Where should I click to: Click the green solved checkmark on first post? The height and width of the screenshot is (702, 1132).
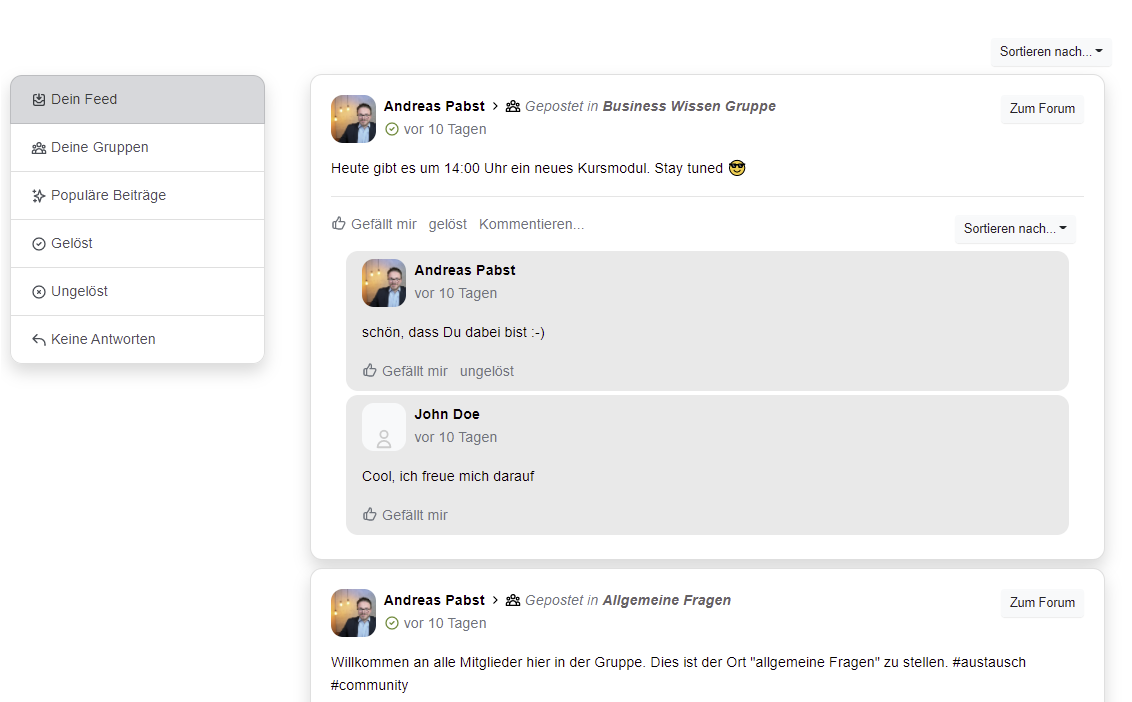pyautogui.click(x=392, y=129)
